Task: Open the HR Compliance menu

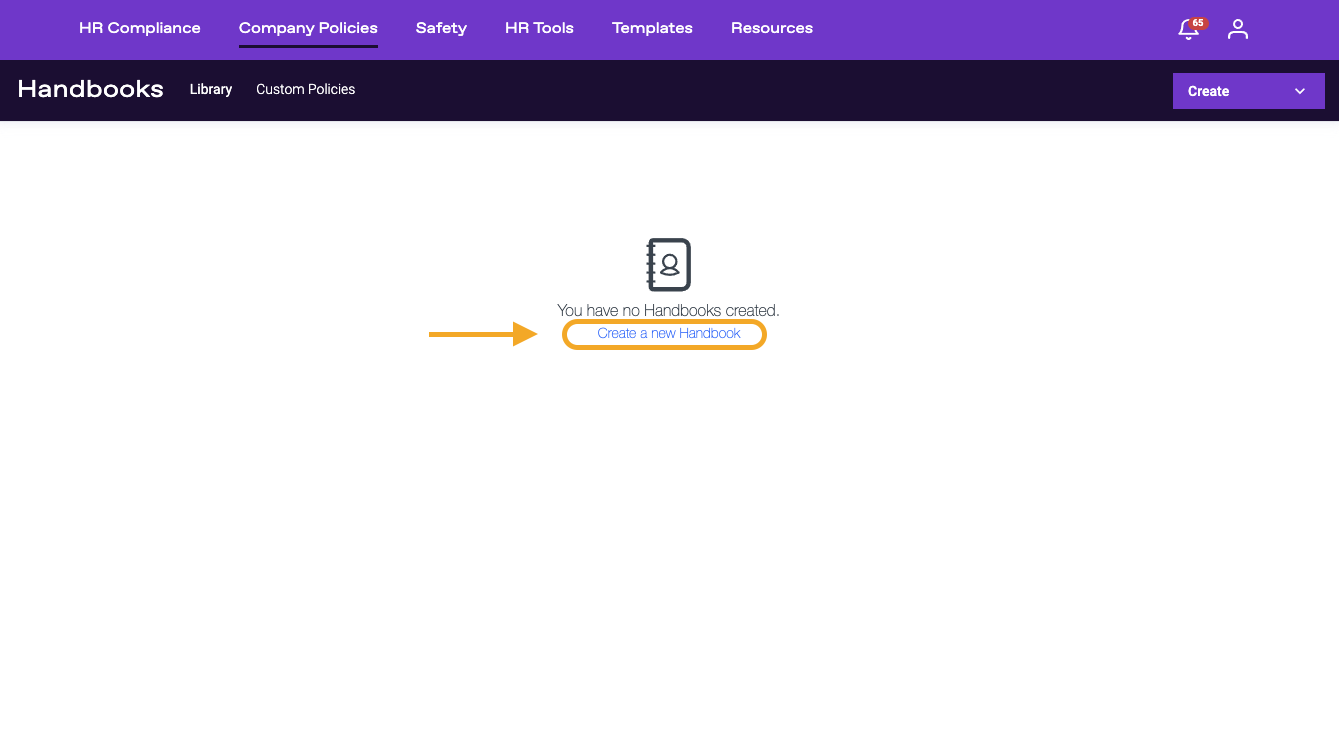Action: tap(140, 28)
